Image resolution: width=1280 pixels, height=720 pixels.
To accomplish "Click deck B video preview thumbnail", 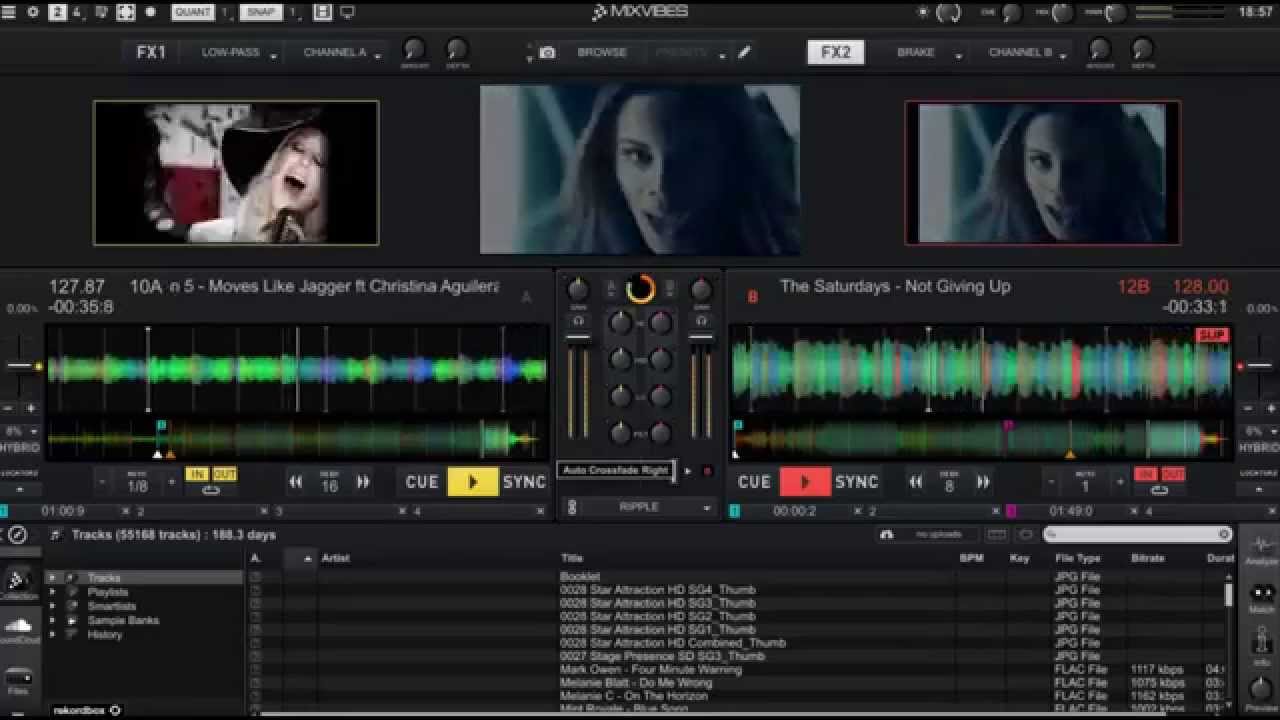I will (1042, 172).
